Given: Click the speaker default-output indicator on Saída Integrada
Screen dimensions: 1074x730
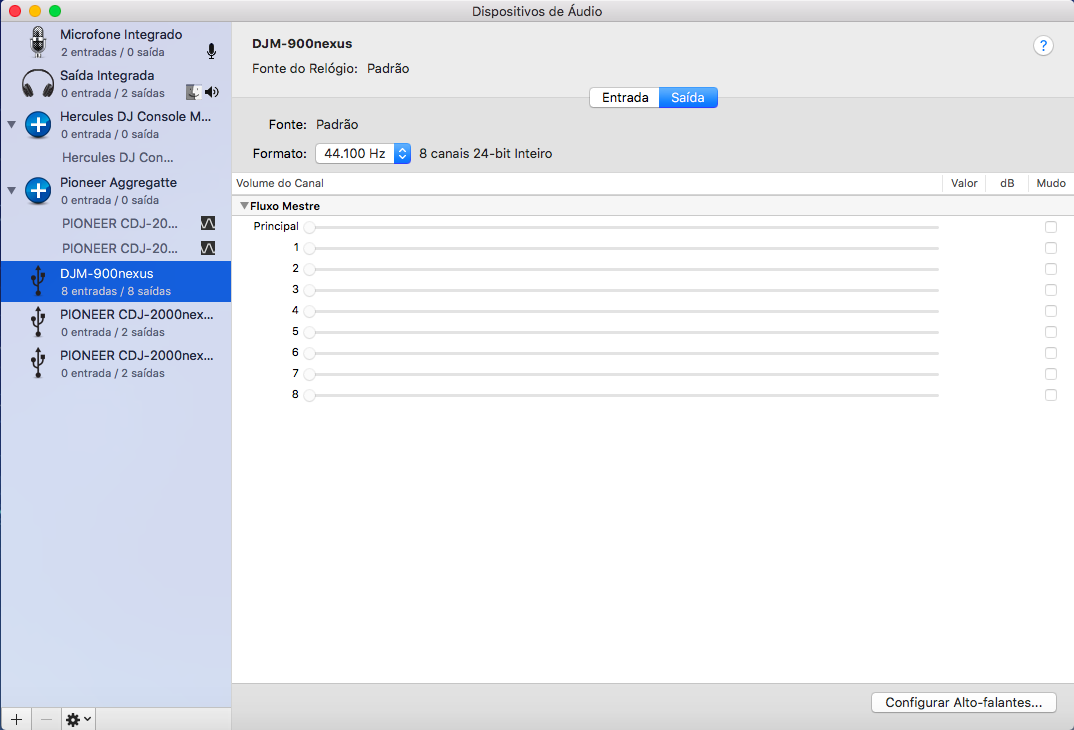Looking at the screenshot, I should [x=212, y=92].
